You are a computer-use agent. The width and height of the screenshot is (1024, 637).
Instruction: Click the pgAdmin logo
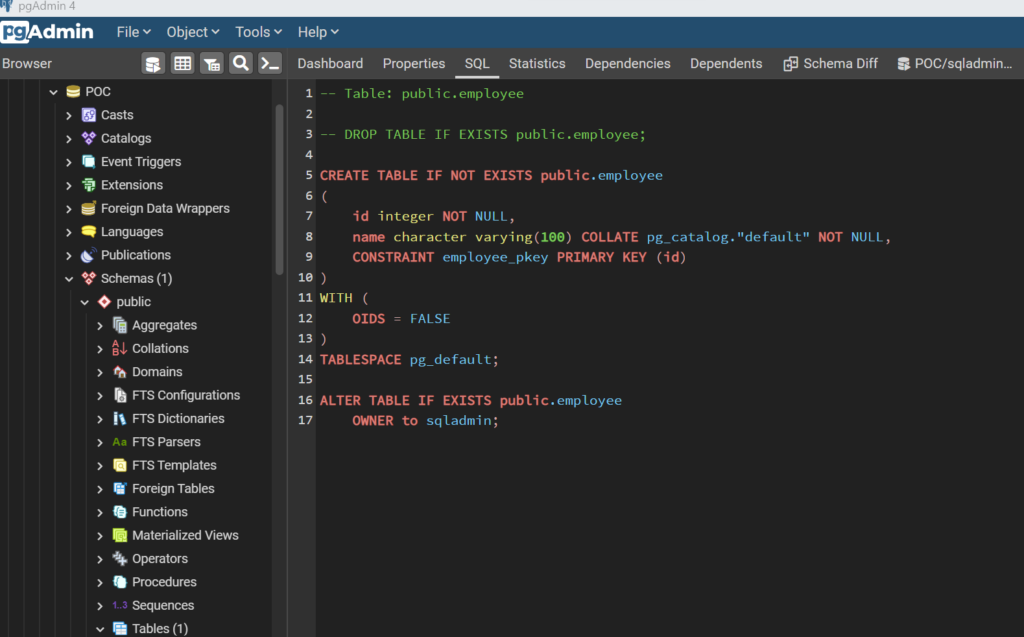coord(48,31)
